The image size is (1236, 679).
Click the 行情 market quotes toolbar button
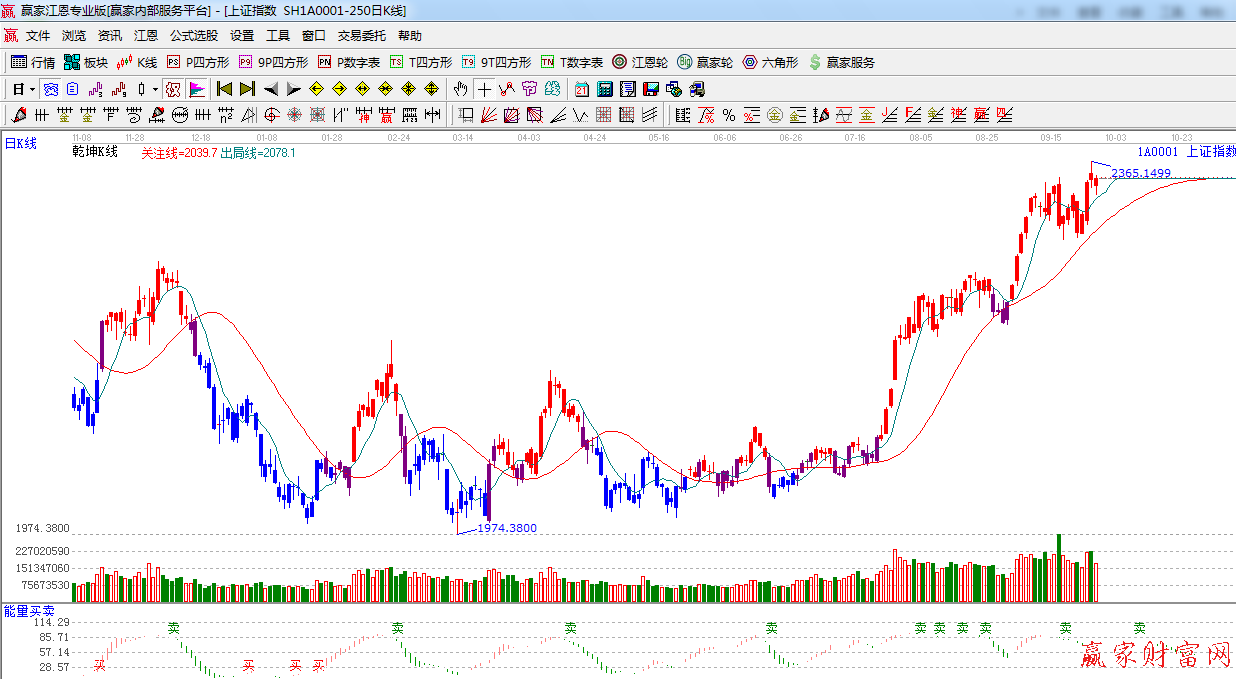point(33,62)
